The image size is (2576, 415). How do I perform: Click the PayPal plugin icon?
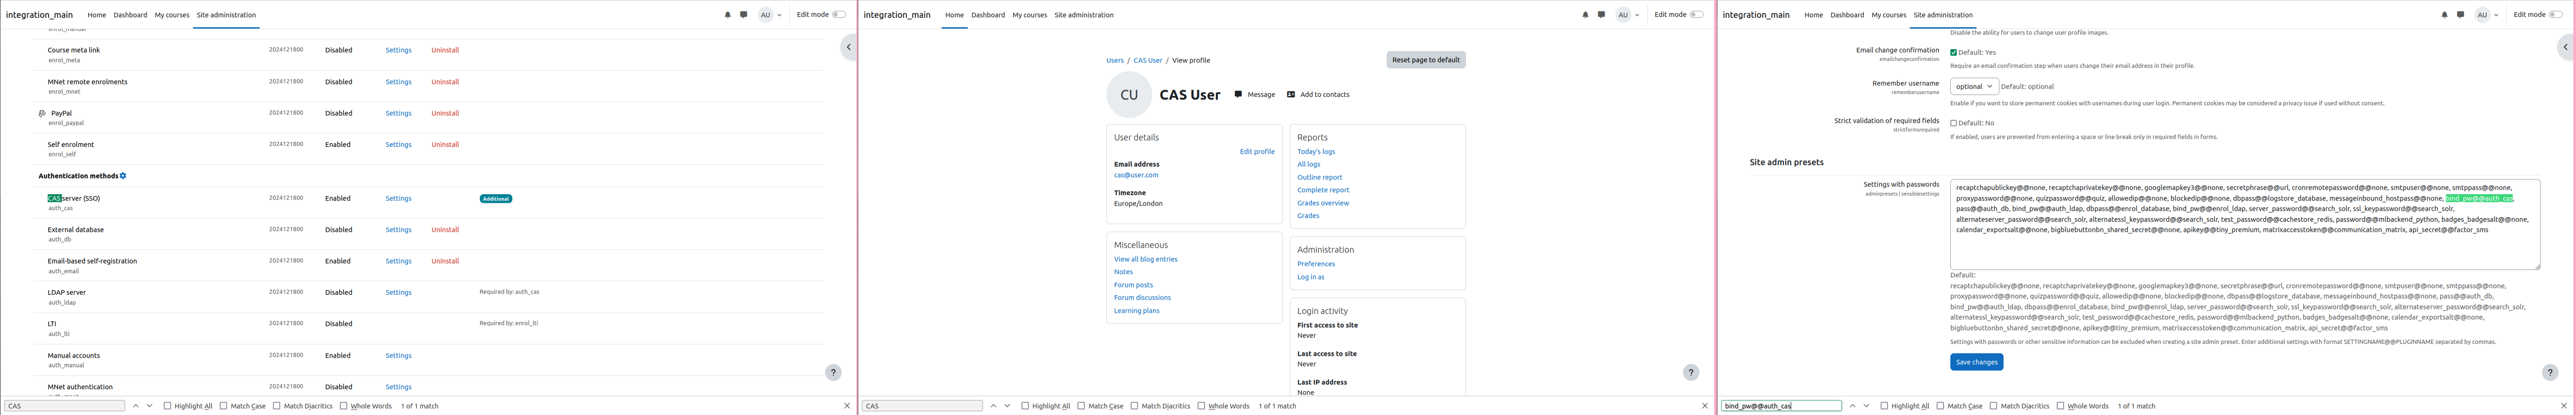point(42,114)
